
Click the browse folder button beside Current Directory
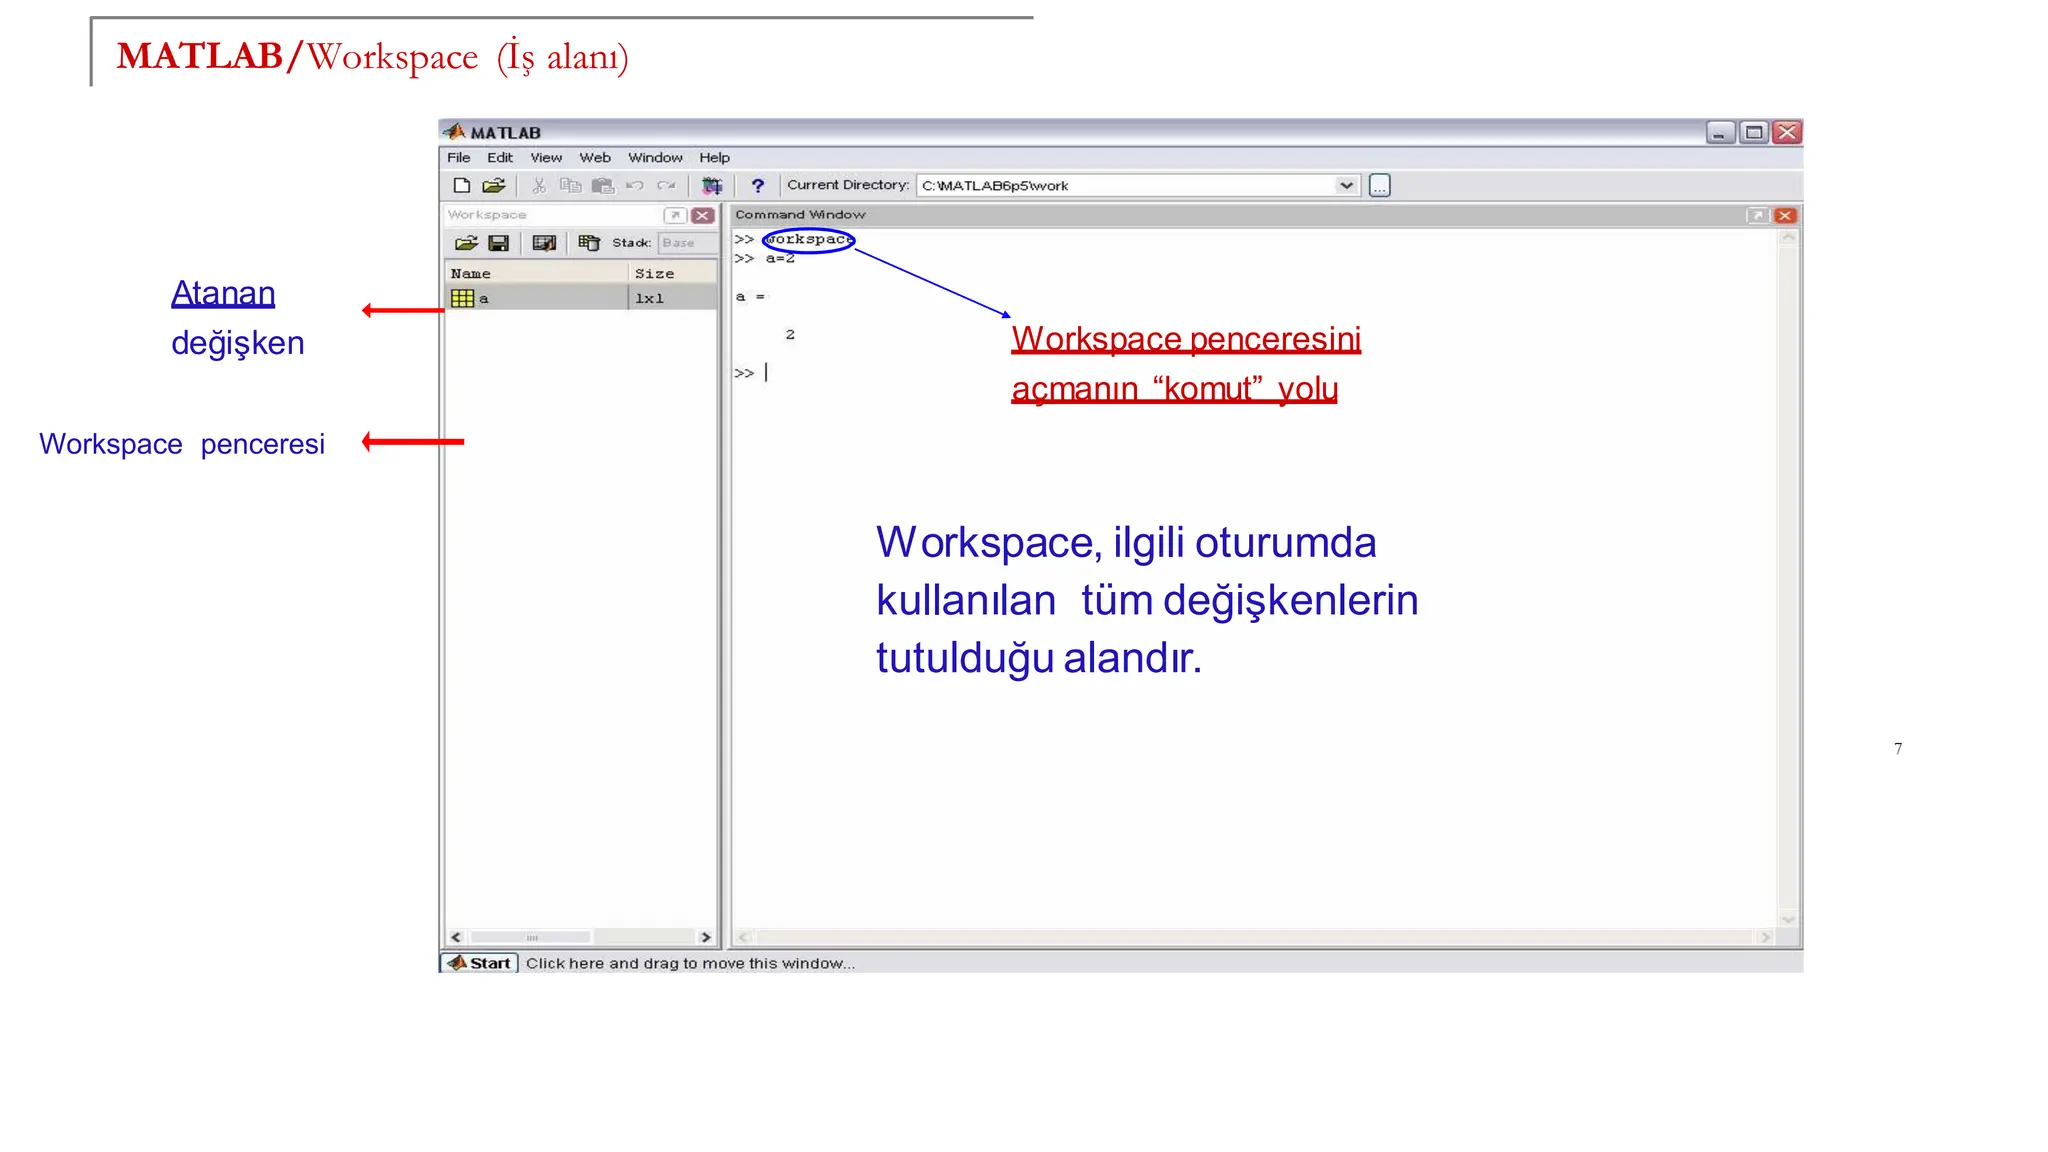(x=1379, y=185)
